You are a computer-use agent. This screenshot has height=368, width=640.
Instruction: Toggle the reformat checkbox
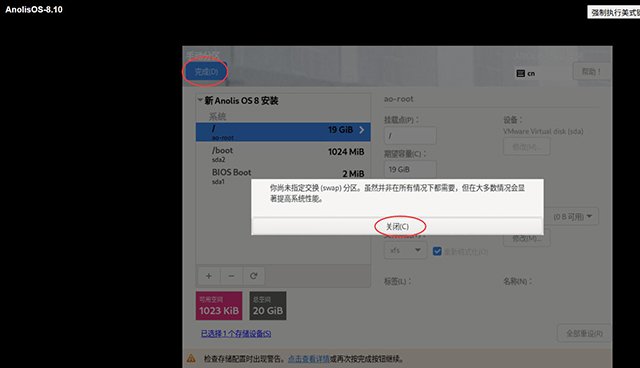(x=437, y=251)
